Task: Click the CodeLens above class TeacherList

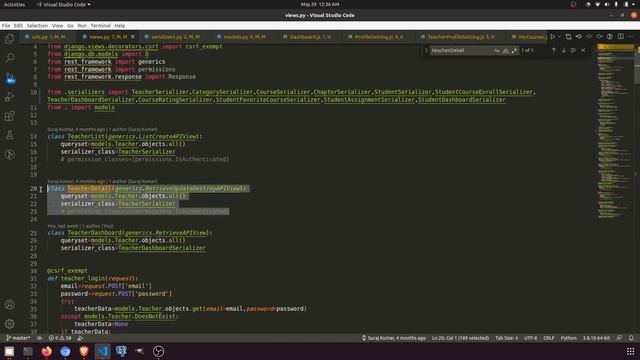Action: click(102, 129)
